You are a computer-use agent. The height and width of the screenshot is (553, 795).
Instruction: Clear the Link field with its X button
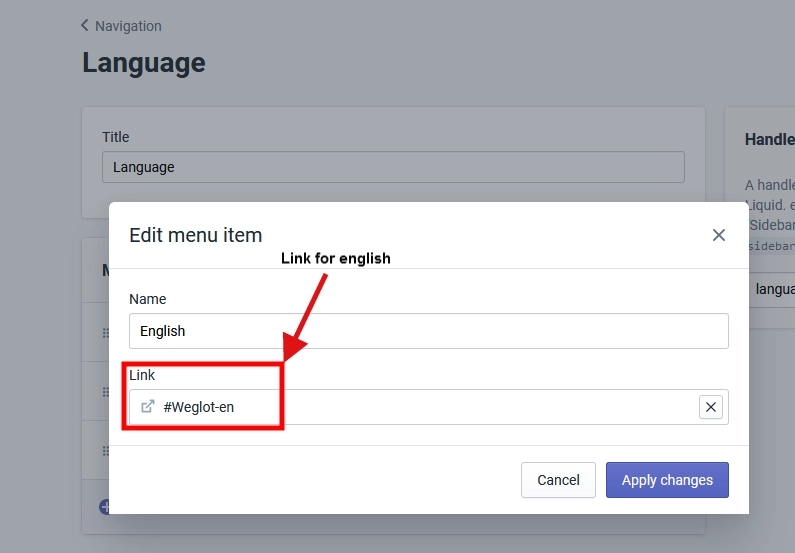[711, 407]
